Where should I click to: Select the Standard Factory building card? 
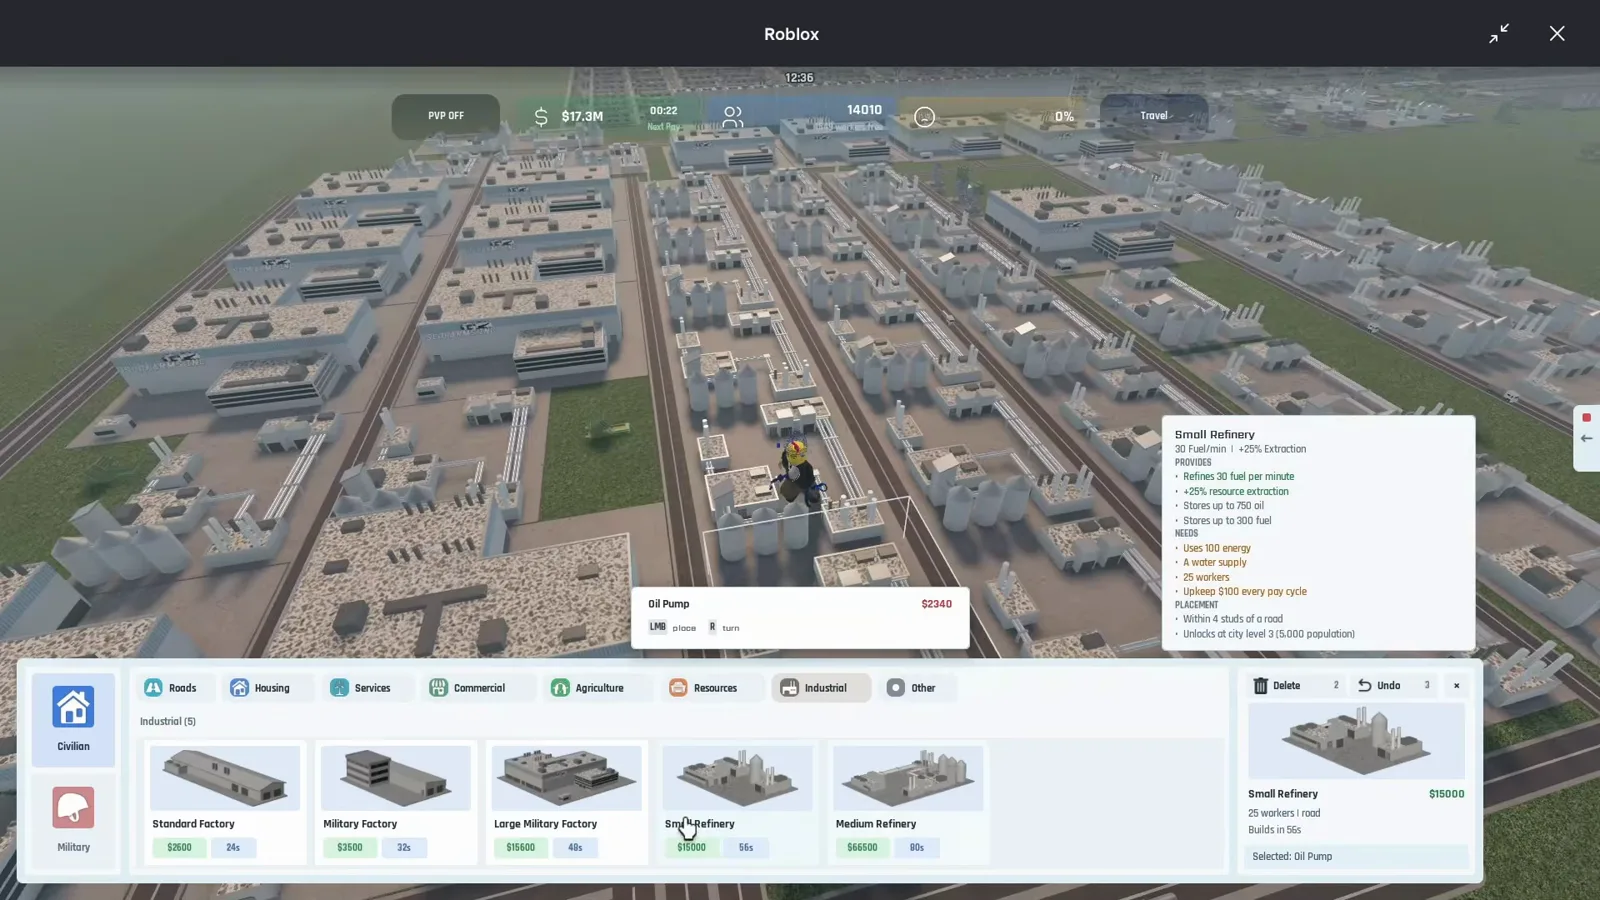[x=225, y=802]
